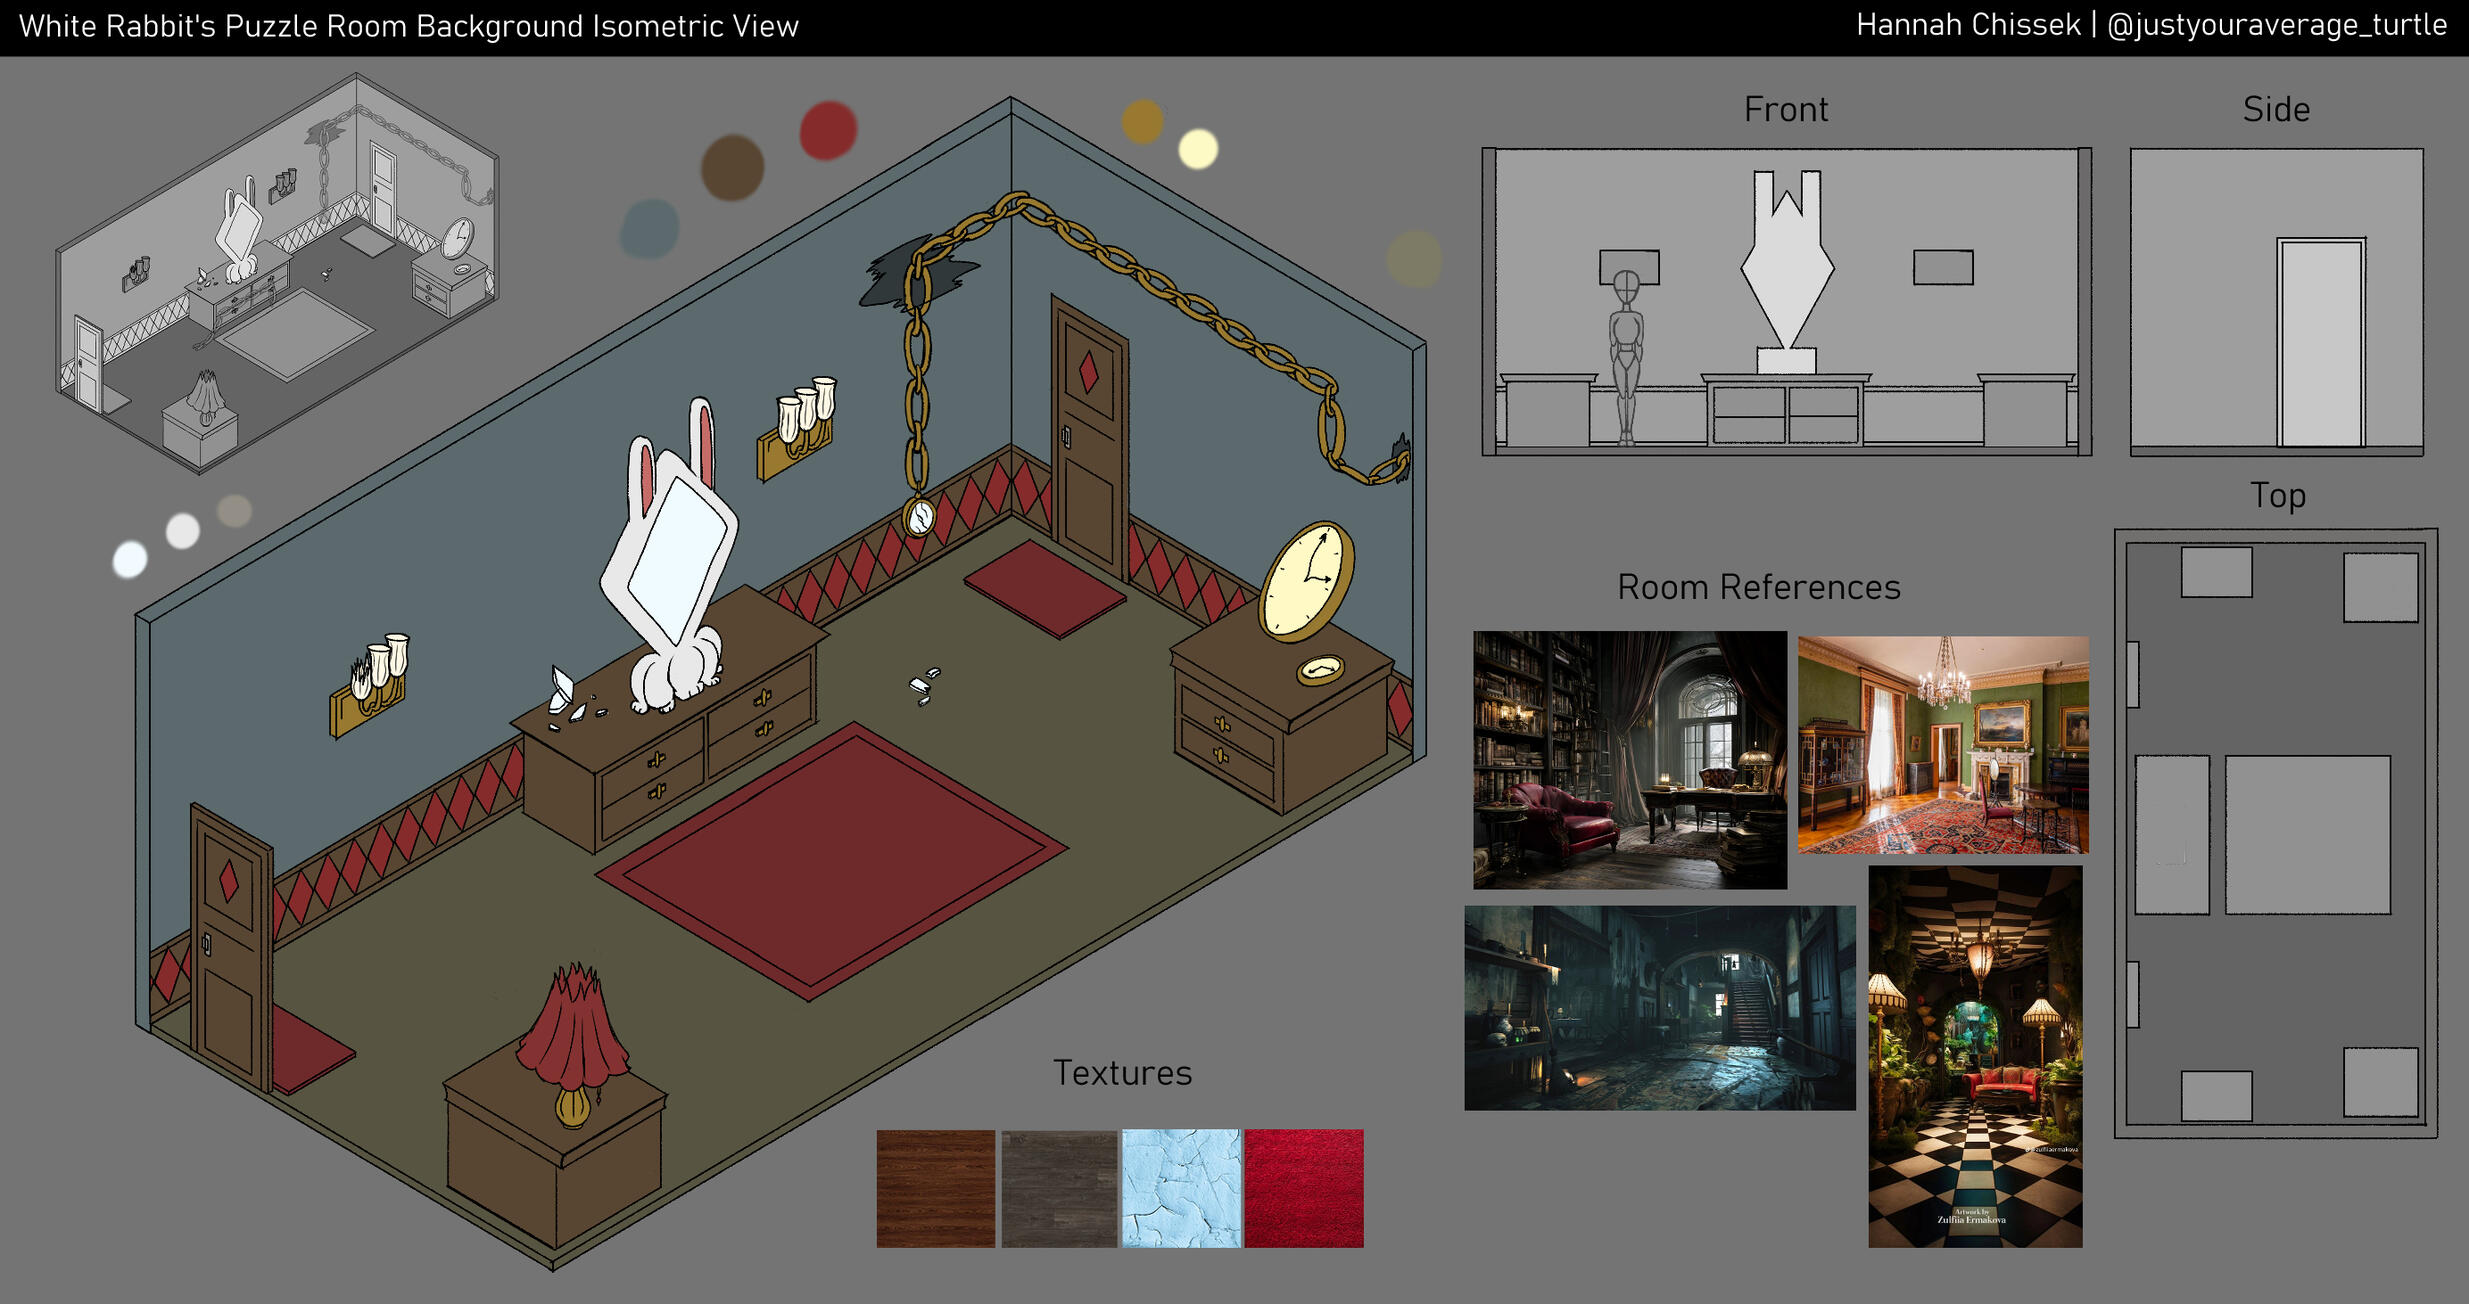Screen dimensions: 2469x1304
Task: Click the "Textures" heading
Action: (x=1122, y=1073)
